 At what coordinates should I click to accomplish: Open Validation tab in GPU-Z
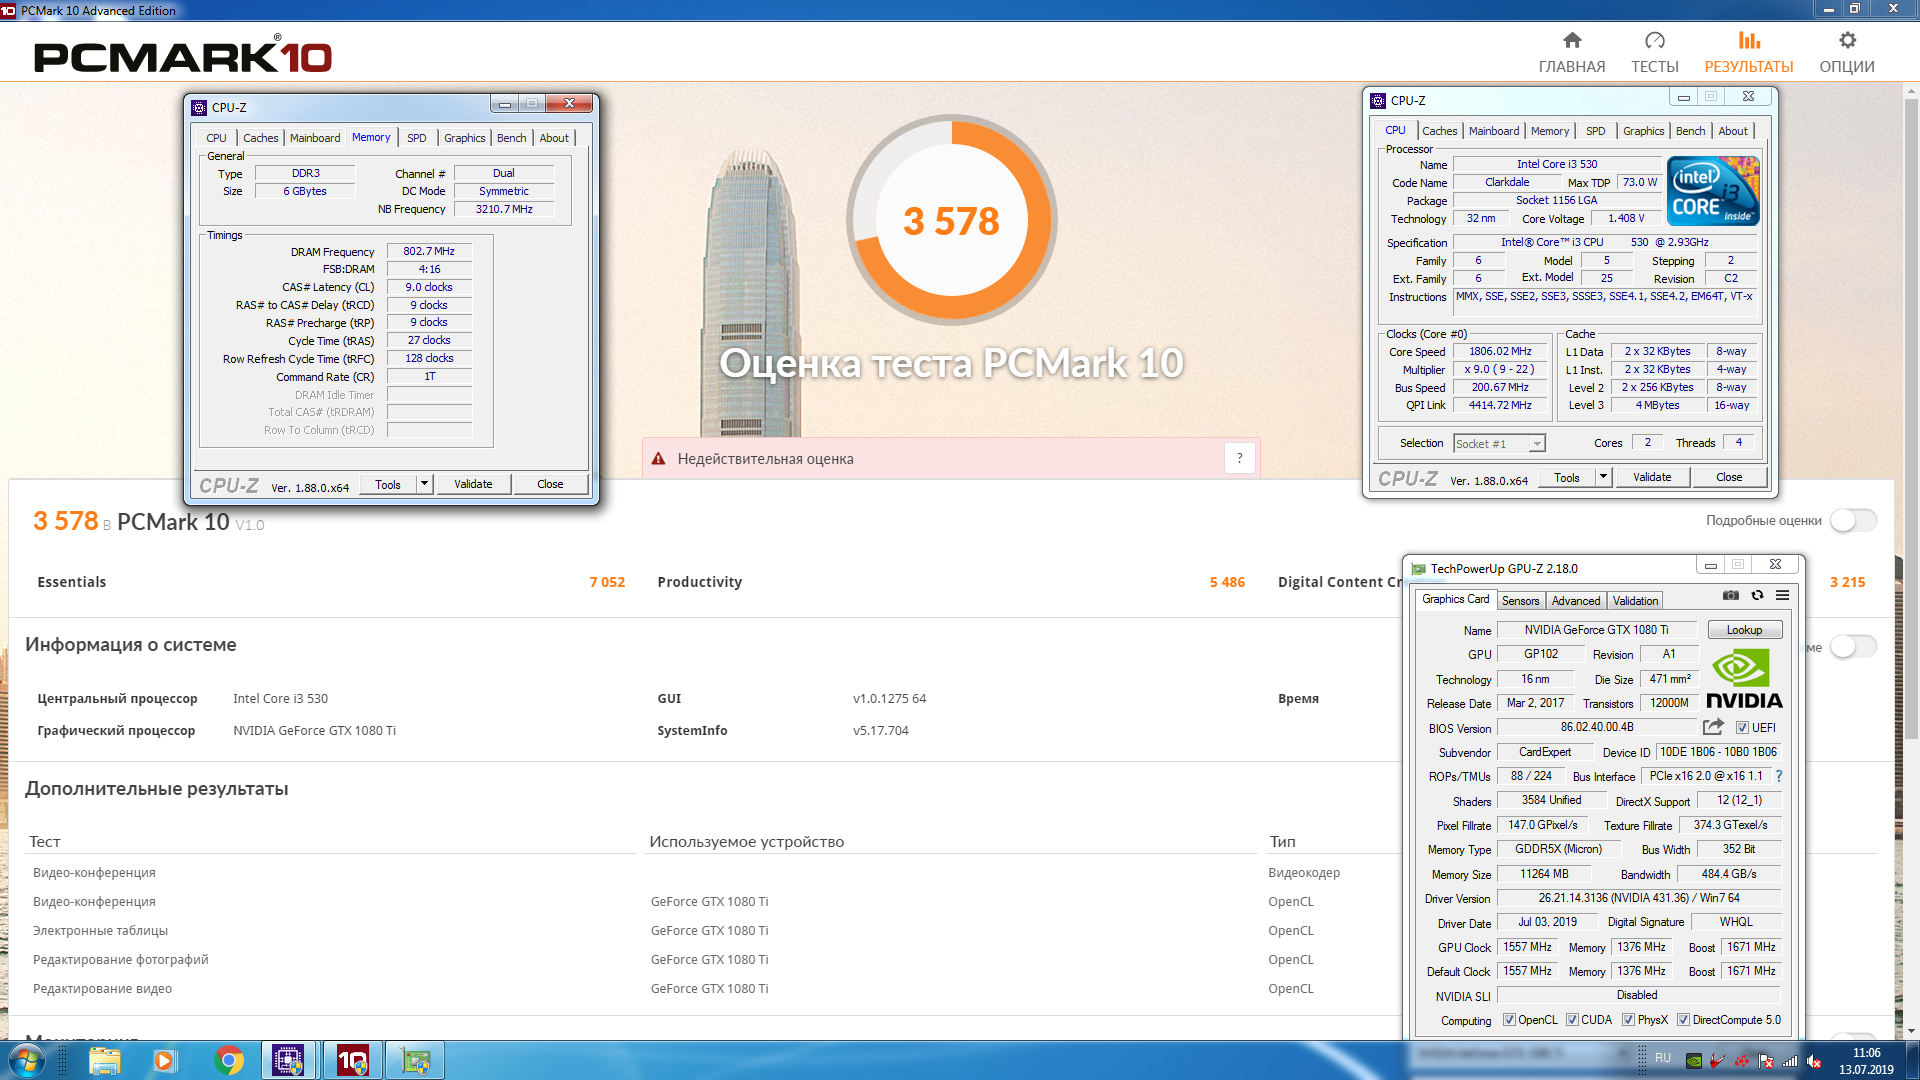[1635, 601]
